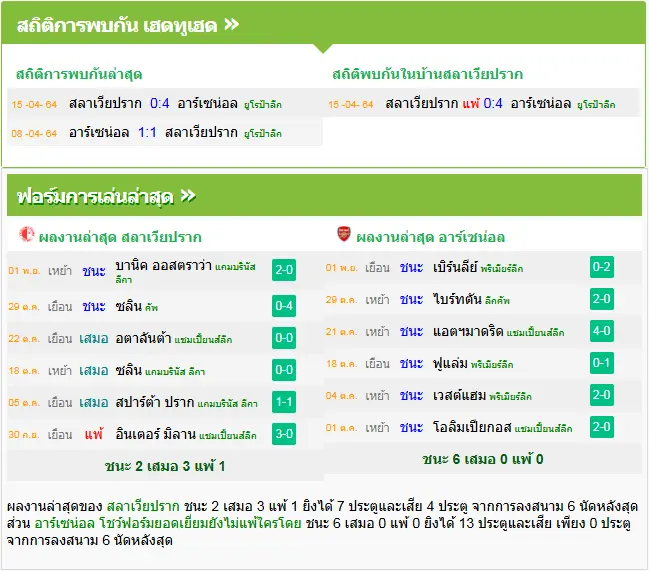Screen dimensions: 649x571
Task: Select the ฟูแล่ม opponent name
Action: pyautogui.click(x=450, y=363)
